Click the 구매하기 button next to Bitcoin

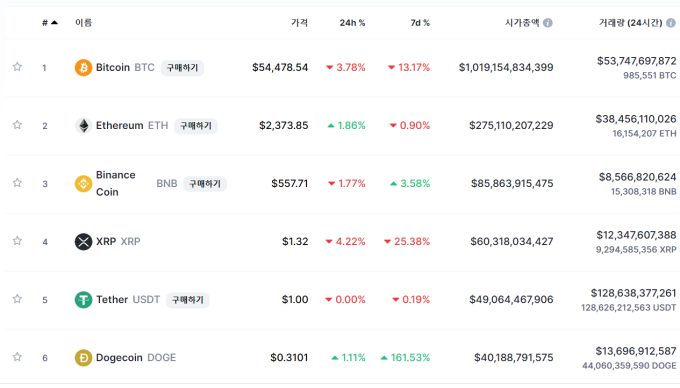click(x=182, y=68)
